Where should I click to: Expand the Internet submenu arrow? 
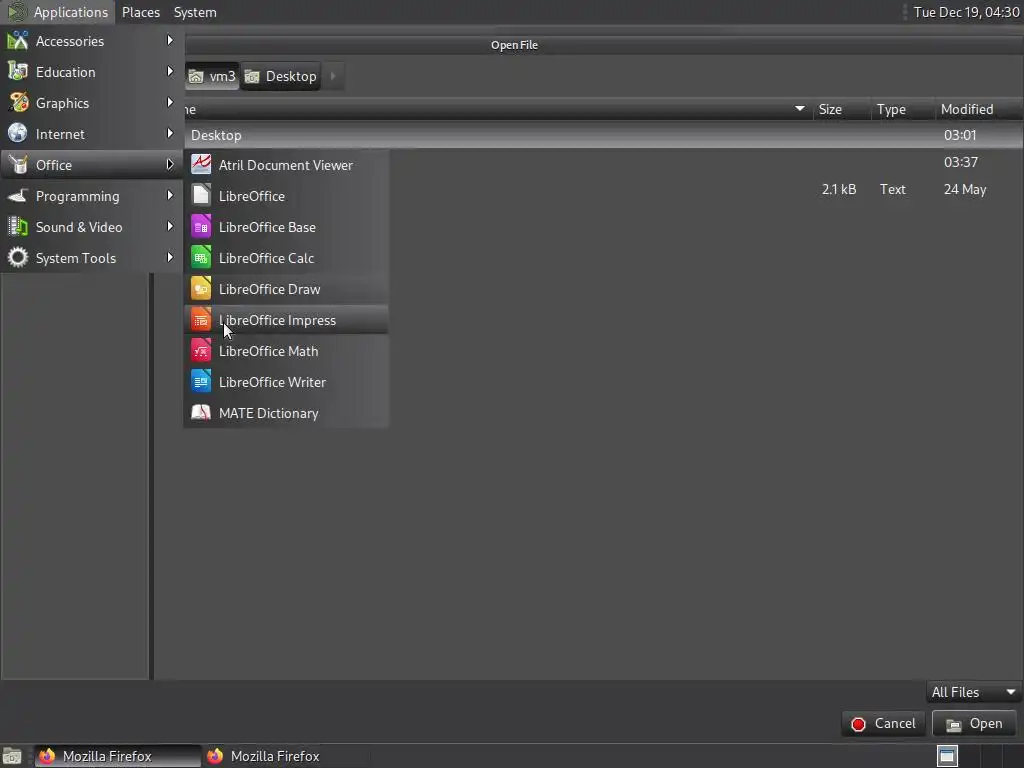tap(170, 133)
